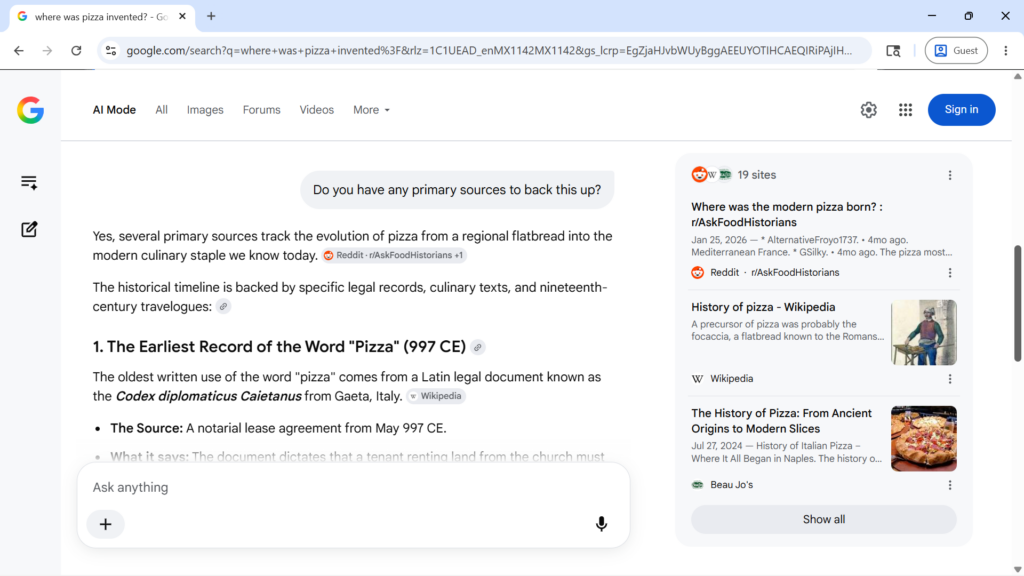
Task: Click link icon after 'travelogues:'
Action: [223, 306]
